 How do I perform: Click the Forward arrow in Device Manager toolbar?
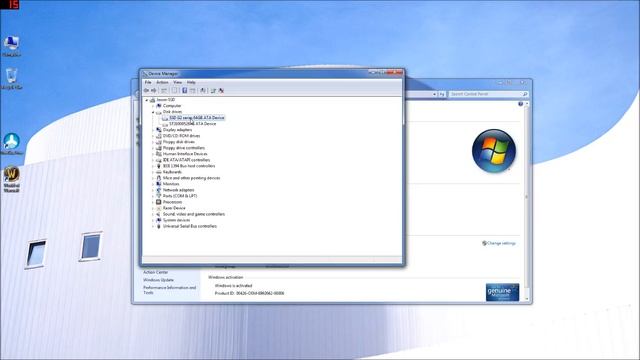click(154, 91)
